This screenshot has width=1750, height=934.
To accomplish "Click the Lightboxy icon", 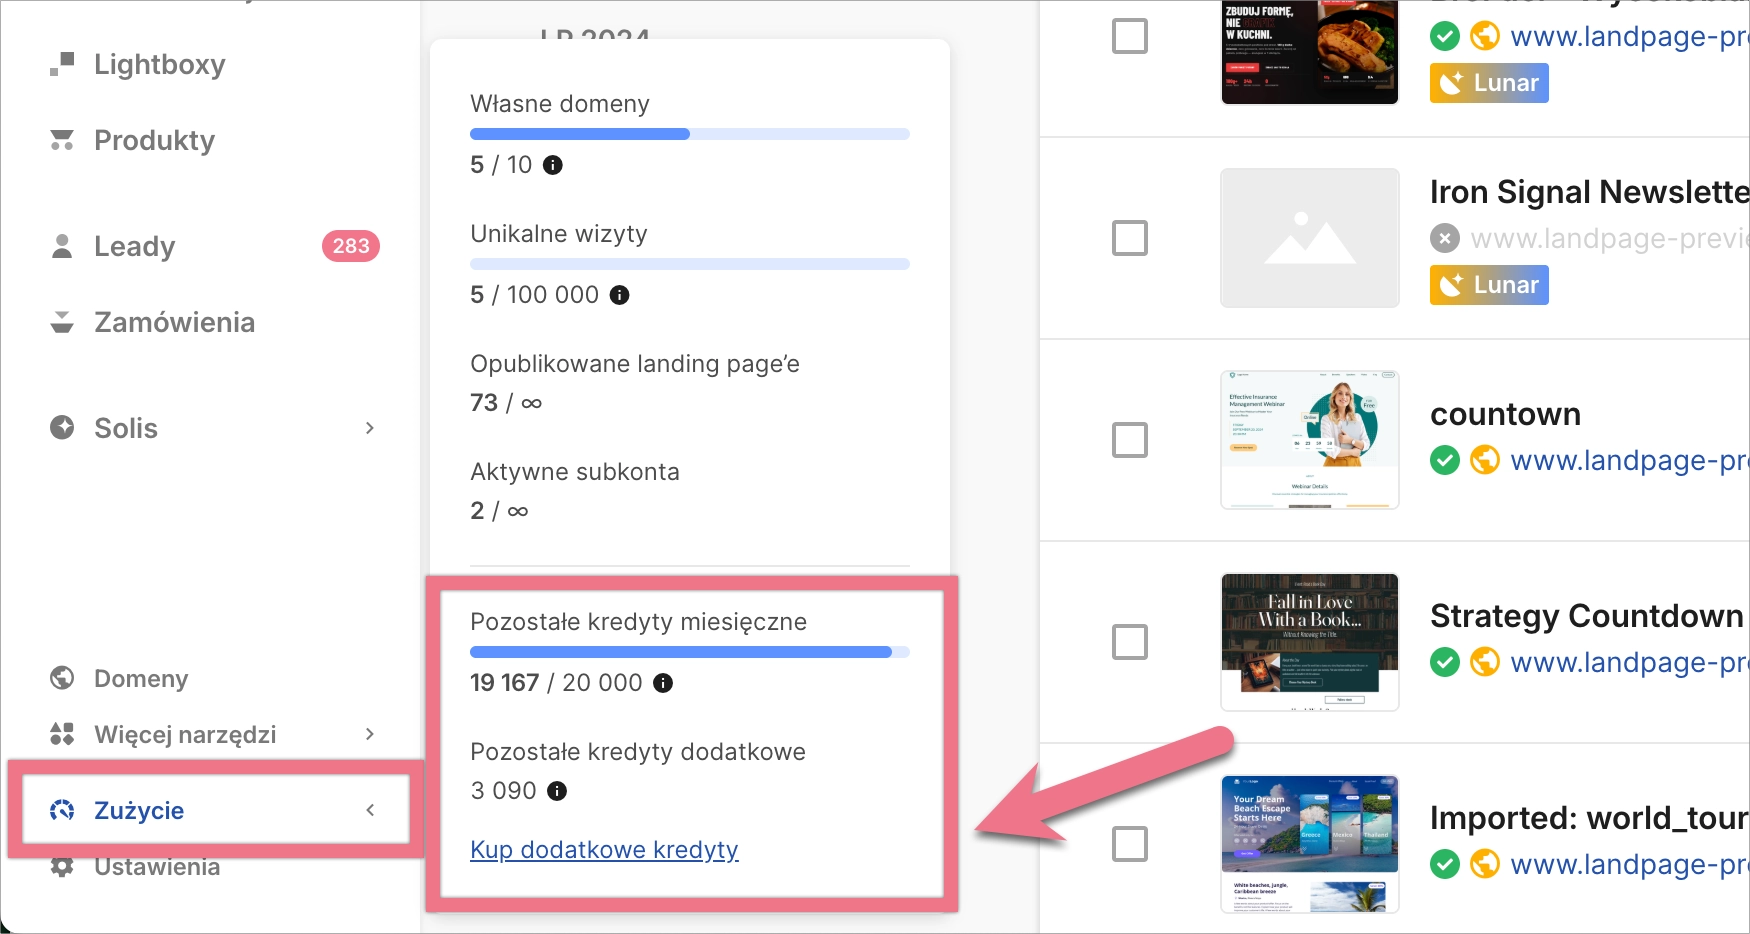I will (x=62, y=64).
